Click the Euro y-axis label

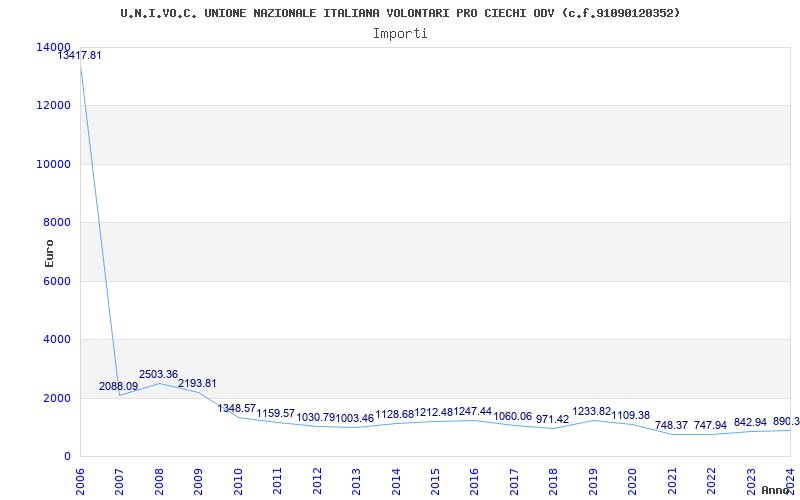pyautogui.click(x=49, y=254)
